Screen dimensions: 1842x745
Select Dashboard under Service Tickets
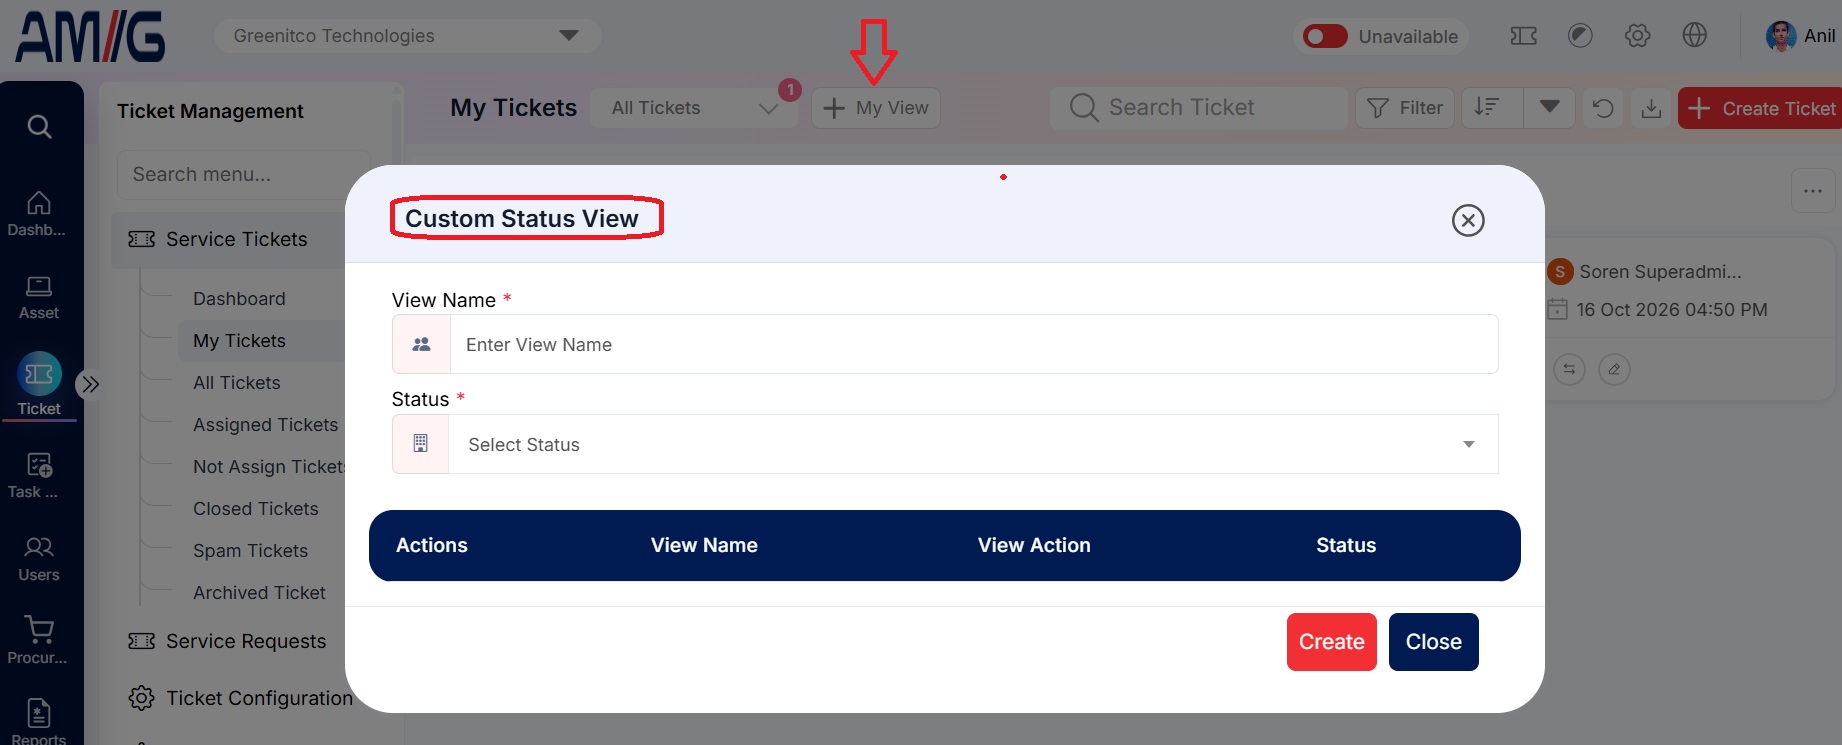239,299
